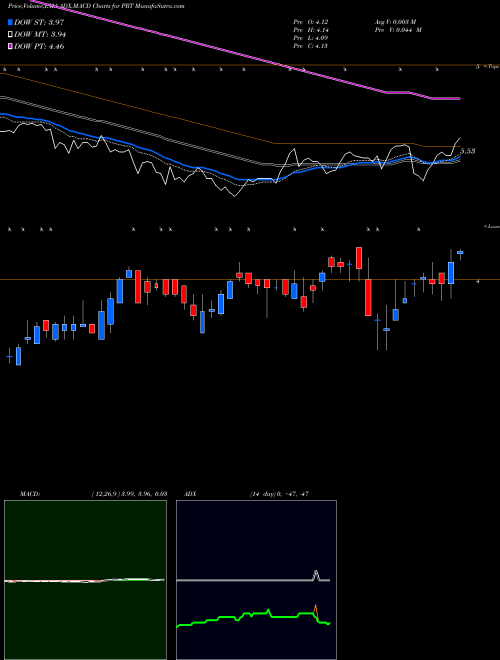Select the 'DOW ST: 3.97' legend text

click(39, 22)
